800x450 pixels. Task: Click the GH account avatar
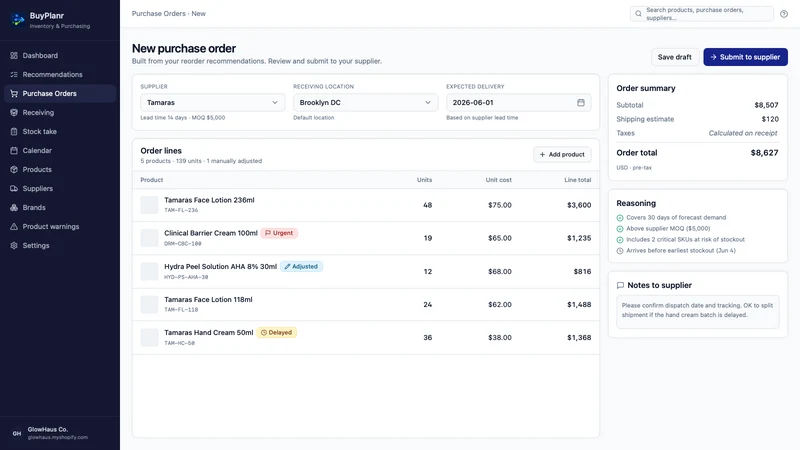tap(17, 433)
